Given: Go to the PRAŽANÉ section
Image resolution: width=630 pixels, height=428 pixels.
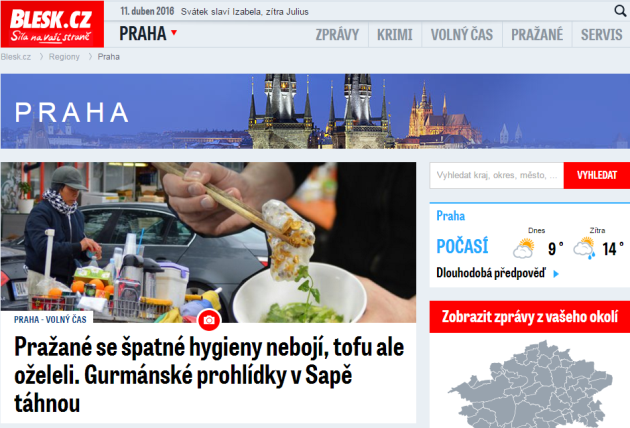Looking at the screenshot, I should point(537,35).
